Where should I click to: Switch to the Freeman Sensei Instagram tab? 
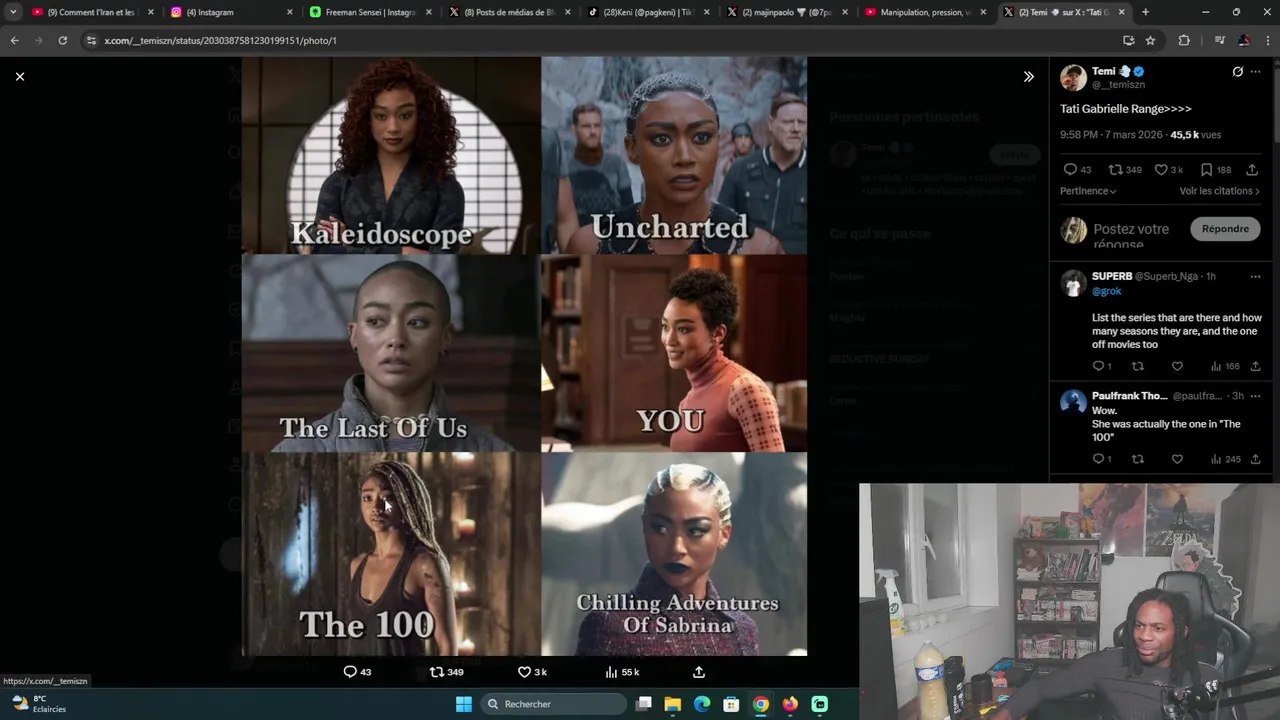(x=370, y=12)
